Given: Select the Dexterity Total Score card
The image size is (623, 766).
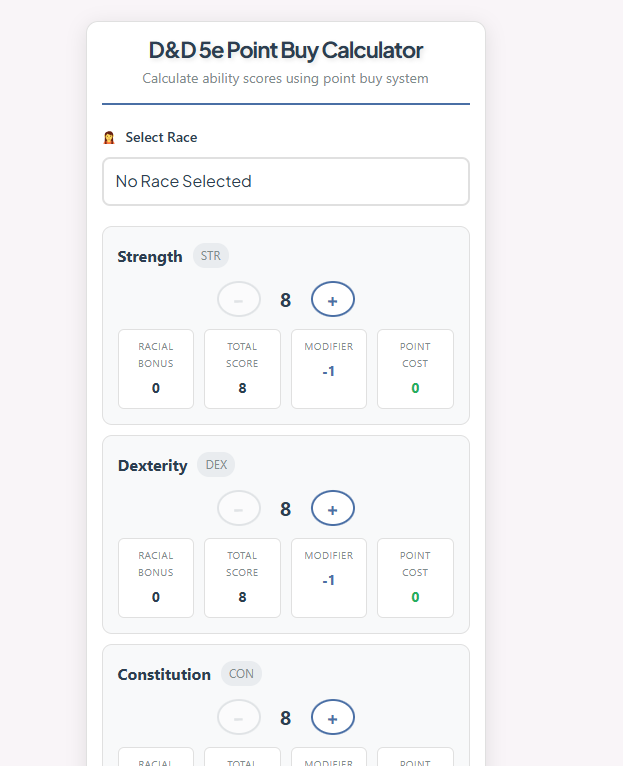Looking at the screenshot, I should click(x=242, y=578).
